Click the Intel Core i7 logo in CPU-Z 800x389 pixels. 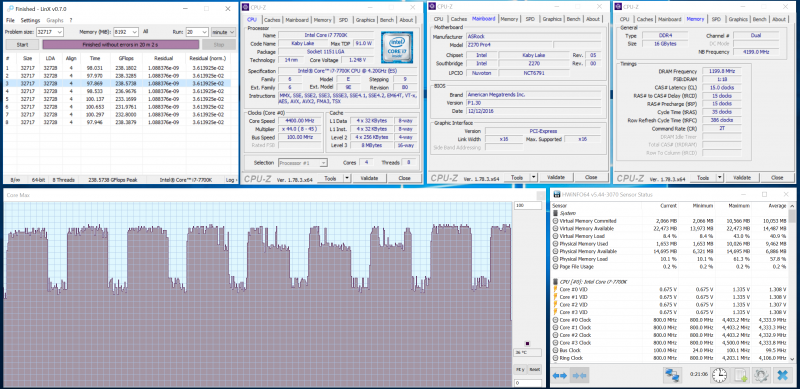[397, 47]
